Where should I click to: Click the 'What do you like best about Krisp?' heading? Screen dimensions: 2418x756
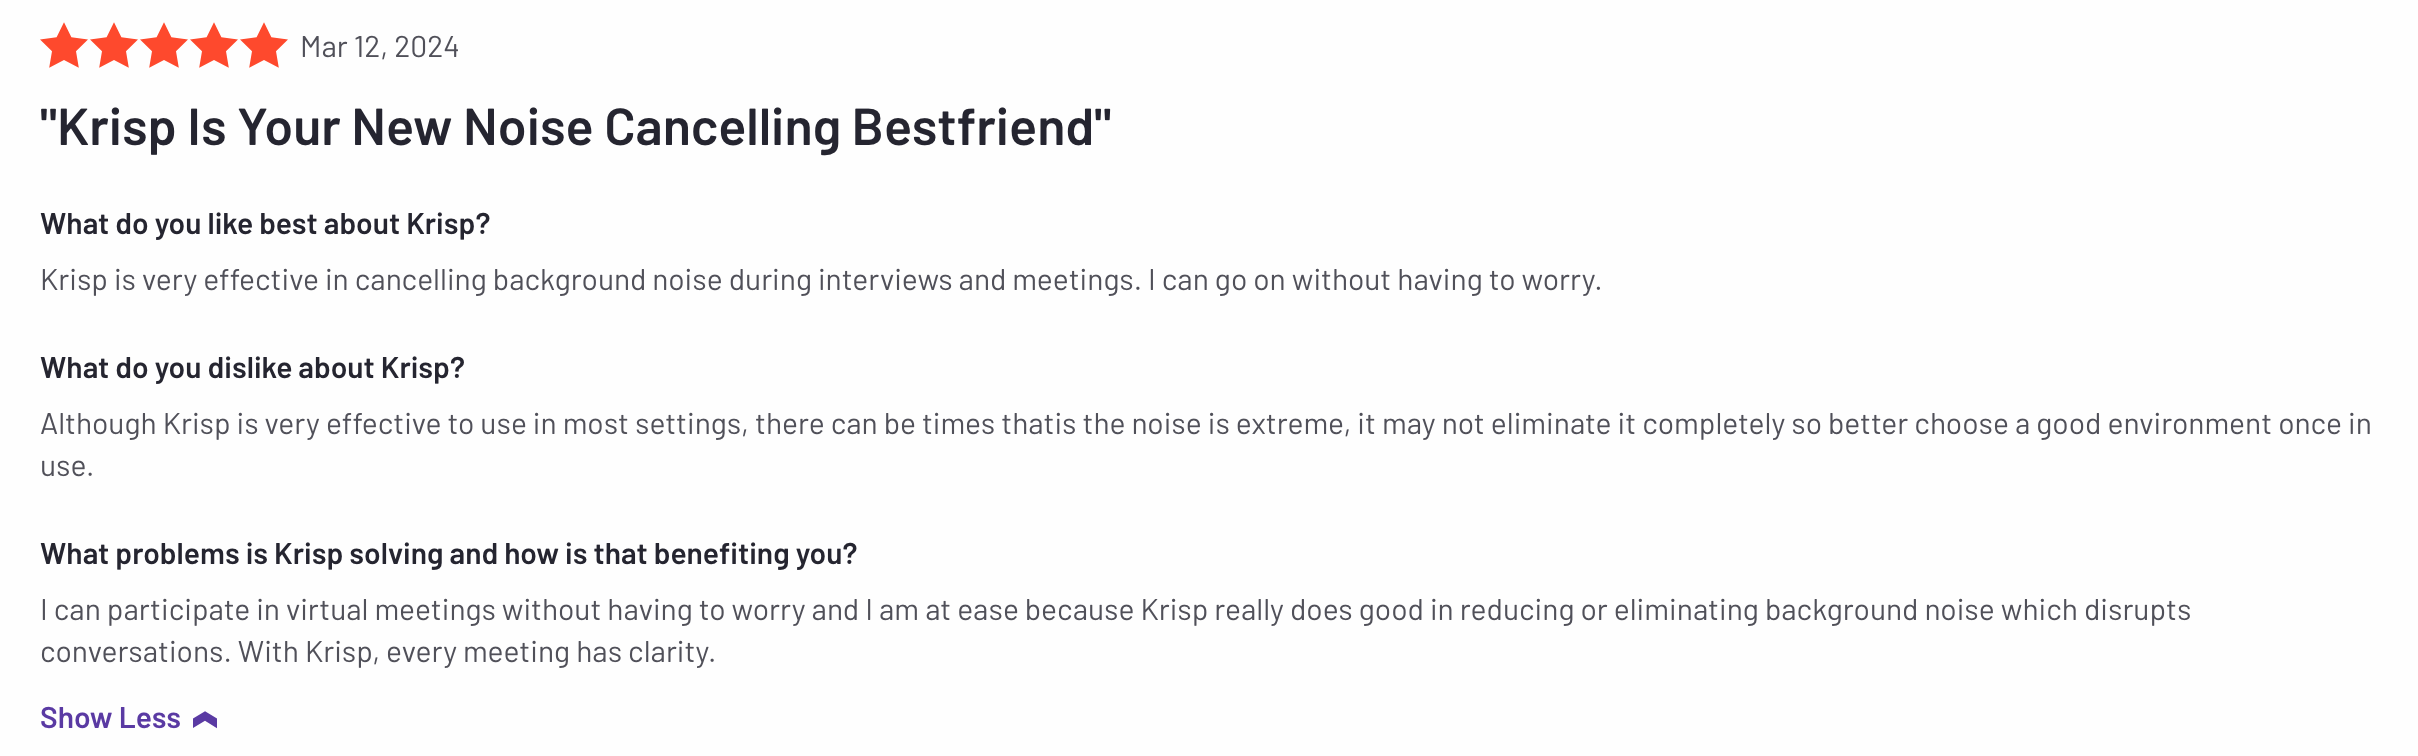[265, 224]
